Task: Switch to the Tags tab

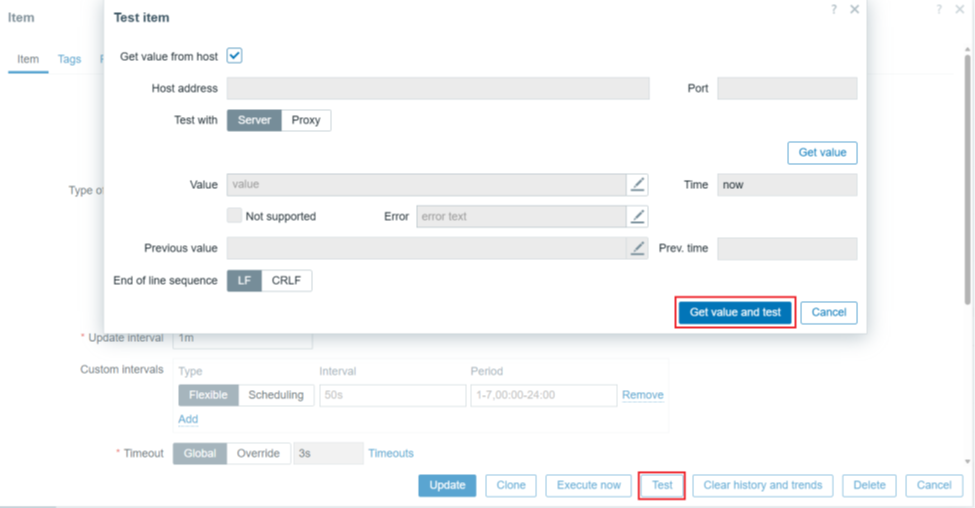Action: coord(69,59)
